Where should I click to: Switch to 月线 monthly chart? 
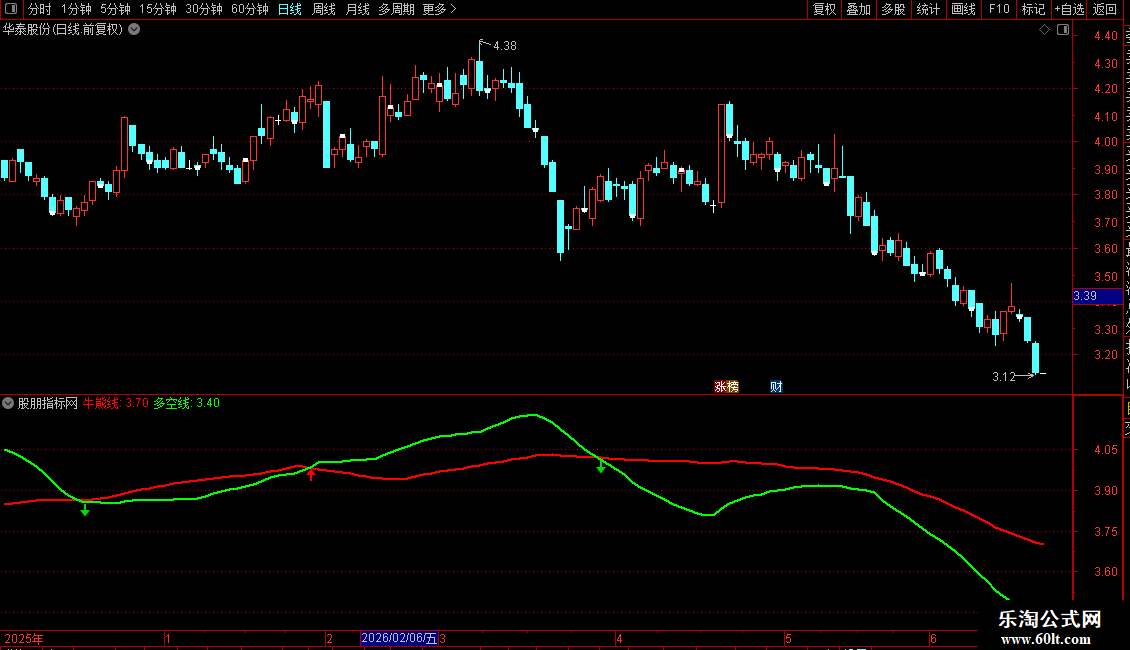357,9
